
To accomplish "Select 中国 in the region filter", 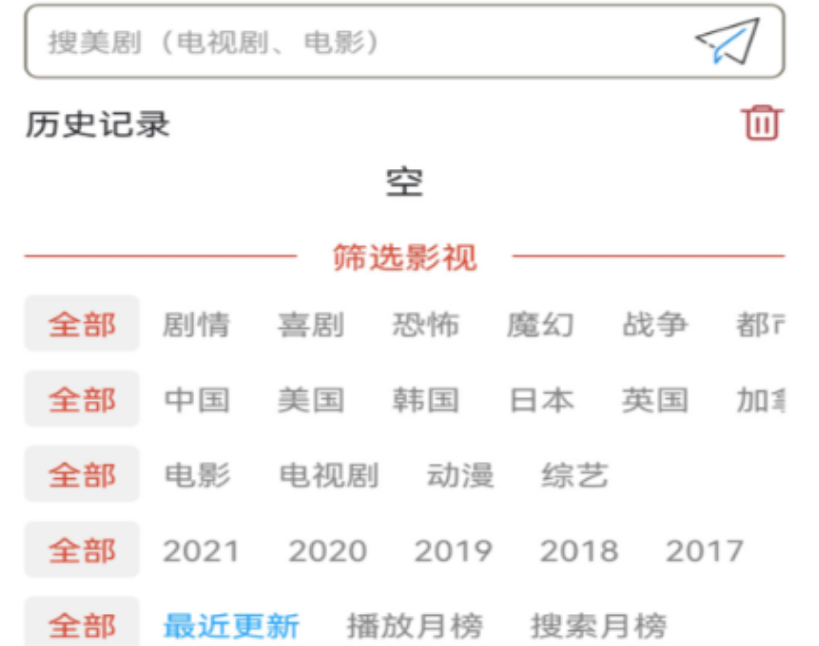I will click(196, 400).
